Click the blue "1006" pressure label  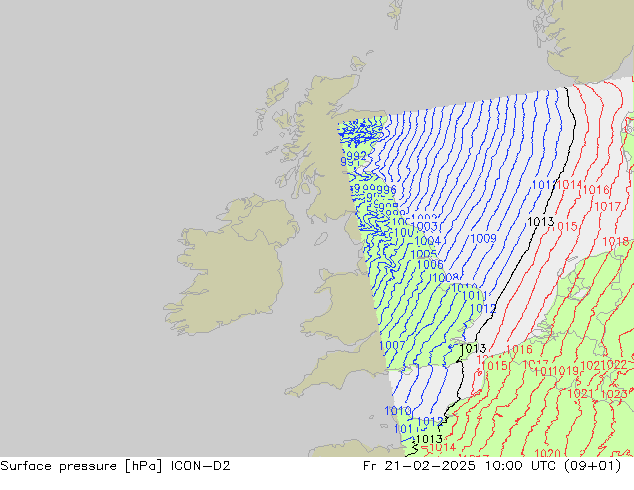point(430,264)
